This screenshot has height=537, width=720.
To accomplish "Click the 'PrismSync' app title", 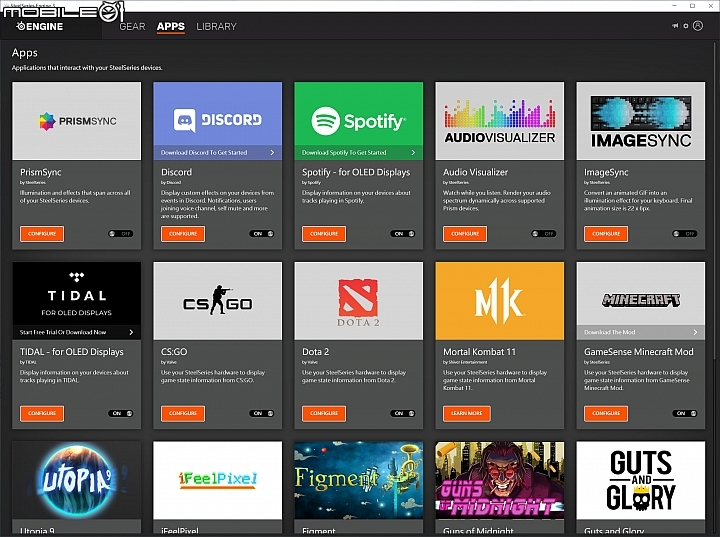I will tap(40, 172).
